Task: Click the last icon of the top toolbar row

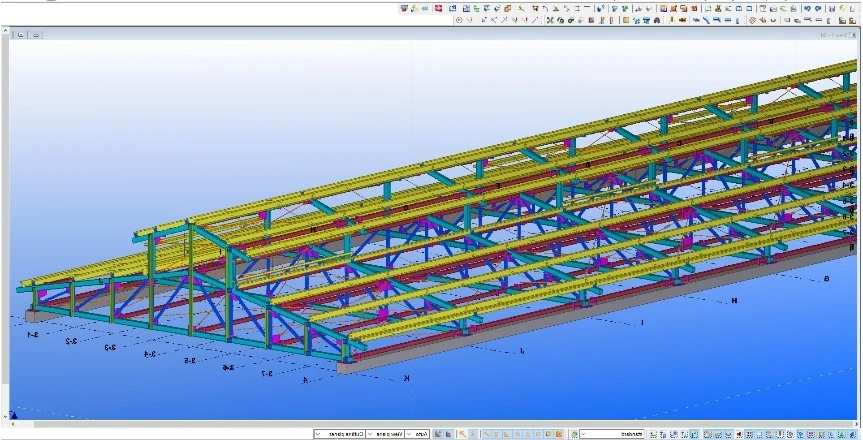Action: [x=856, y=8]
